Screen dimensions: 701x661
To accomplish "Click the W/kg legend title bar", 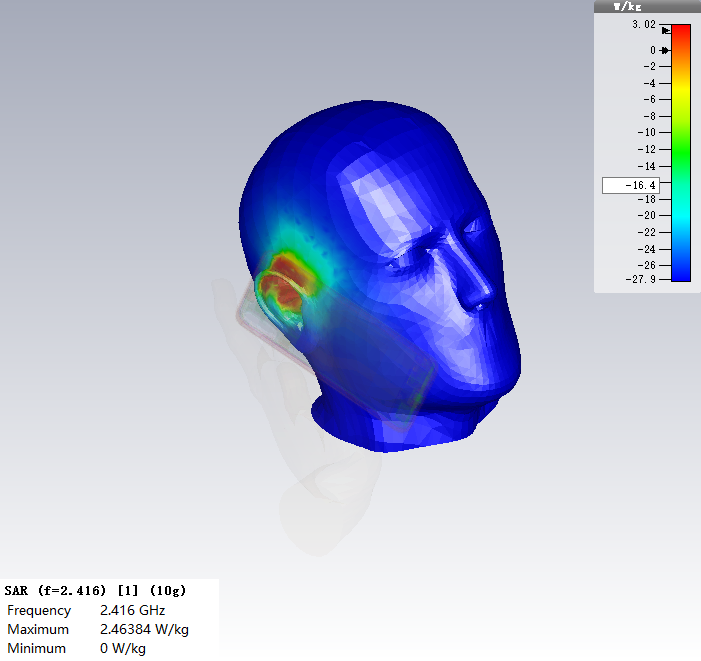I will click(x=645, y=6).
